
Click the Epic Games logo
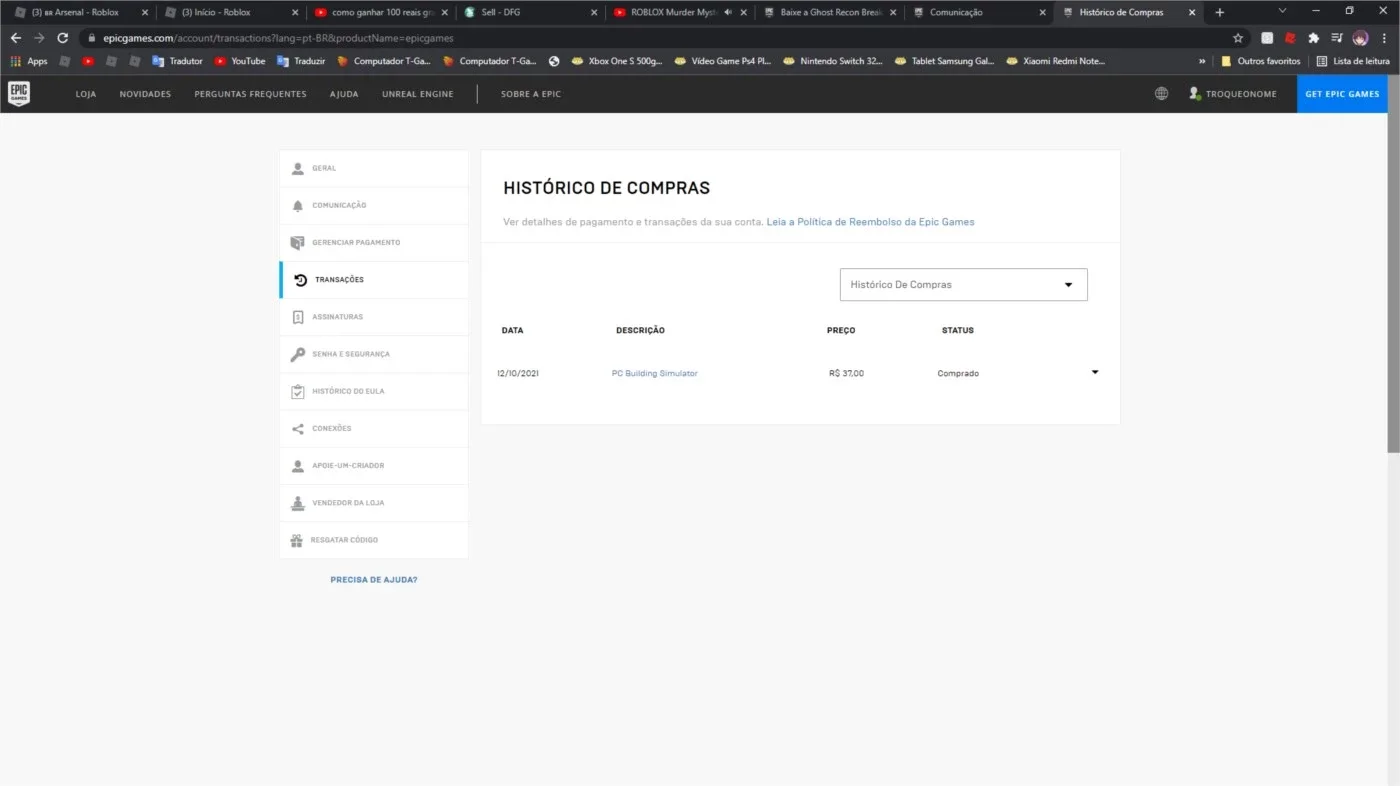pyautogui.click(x=18, y=94)
